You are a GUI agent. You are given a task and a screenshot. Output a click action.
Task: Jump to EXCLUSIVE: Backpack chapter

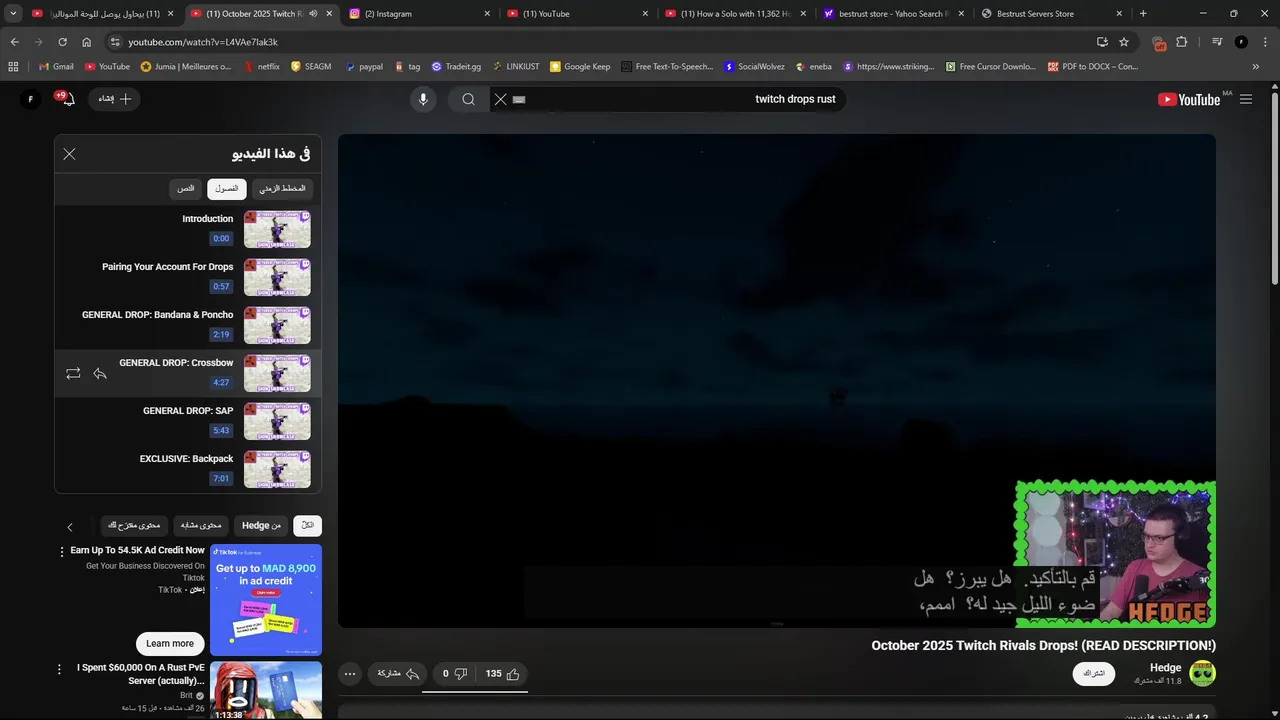point(188,469)
